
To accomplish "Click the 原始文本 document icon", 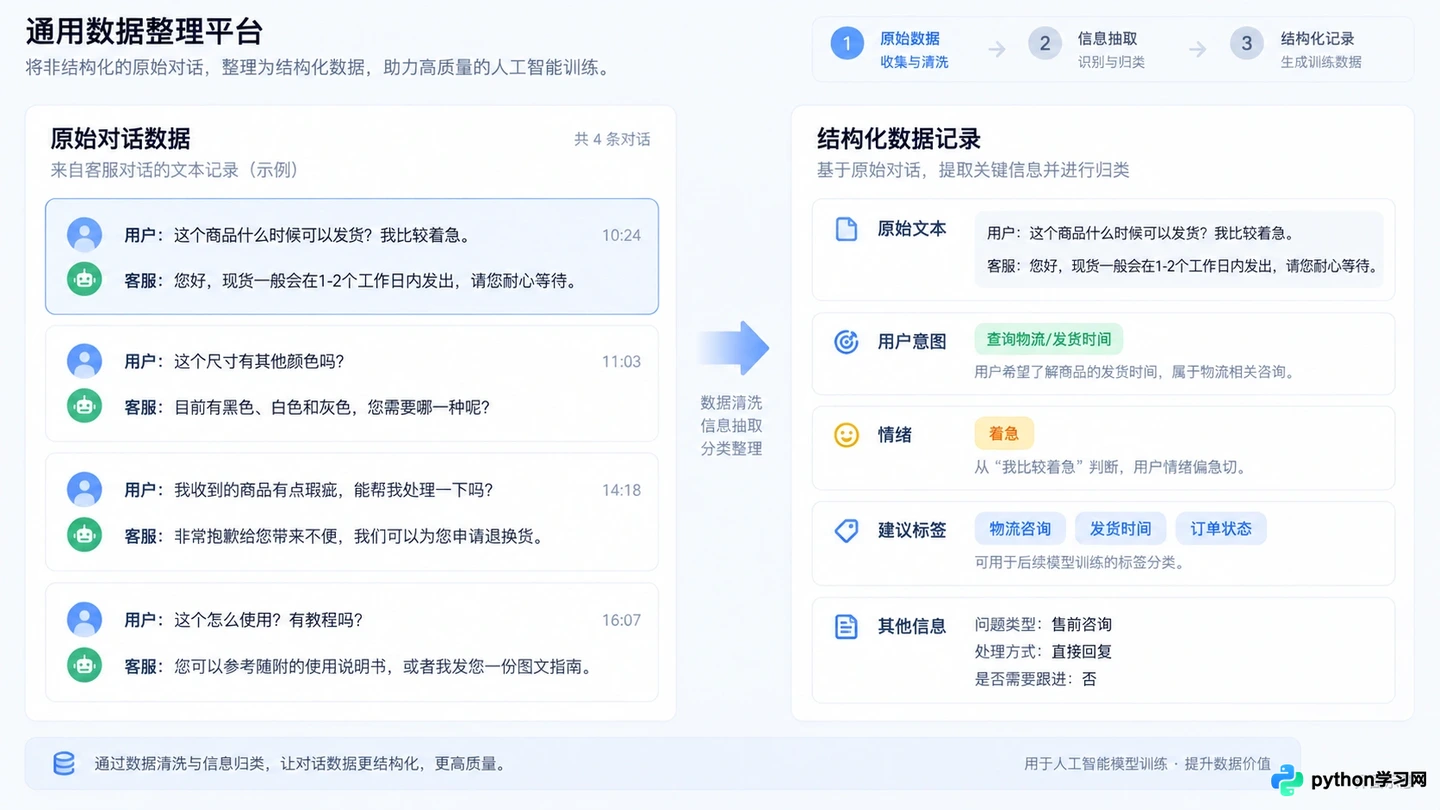I will click(x=846, y=229).
